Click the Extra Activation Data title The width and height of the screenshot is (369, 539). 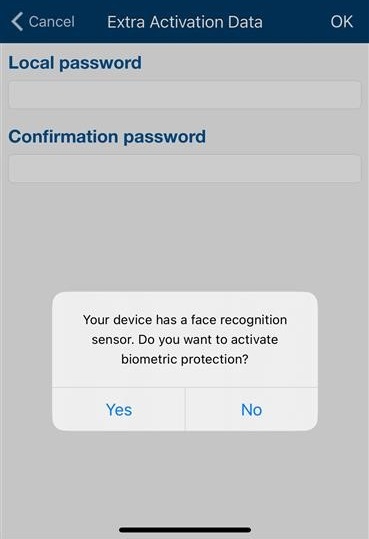point(185,22)
